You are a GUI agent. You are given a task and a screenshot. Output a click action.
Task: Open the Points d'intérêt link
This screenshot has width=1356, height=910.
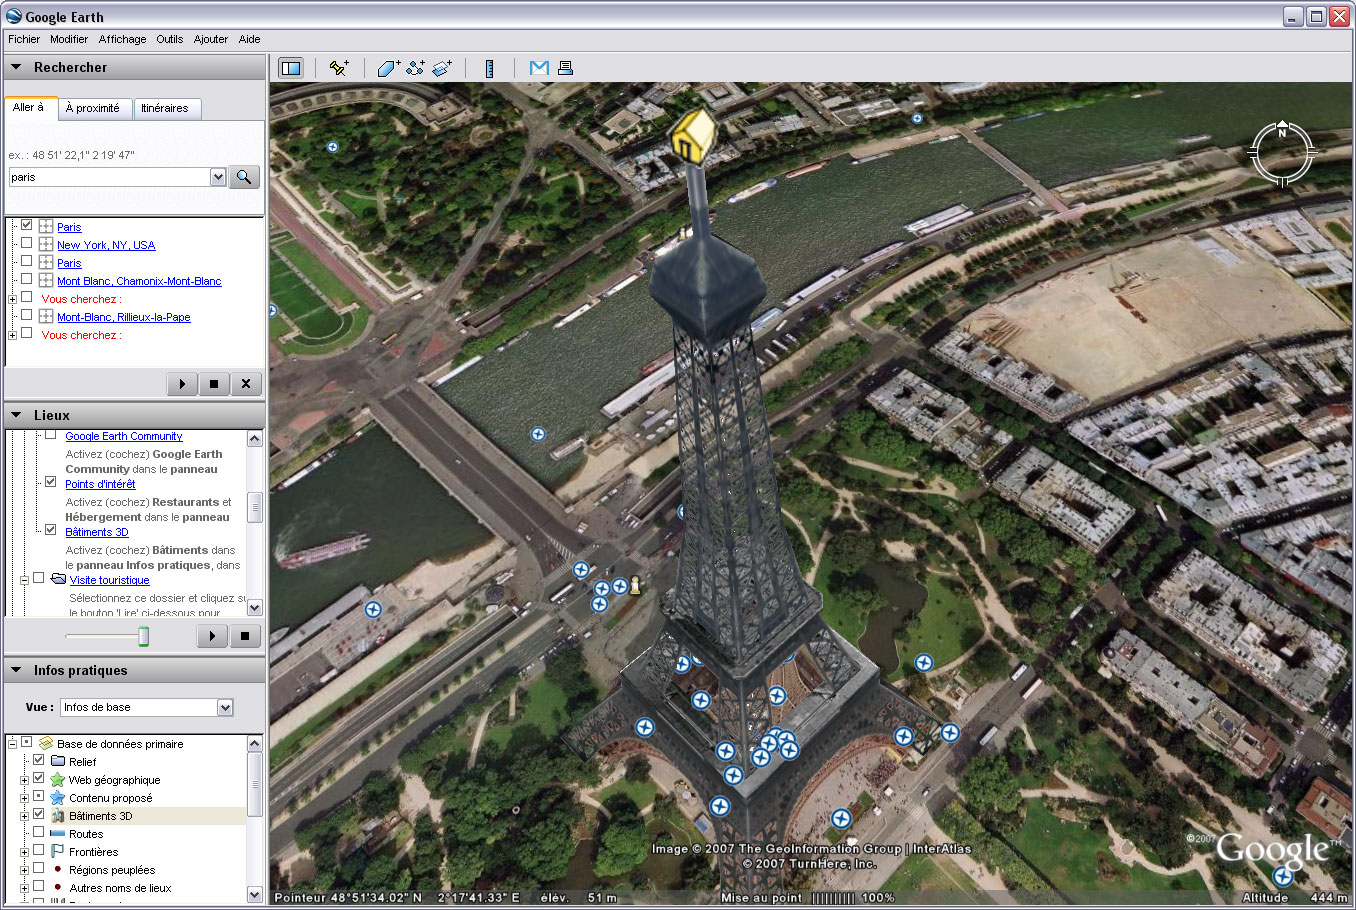[100, 484]
